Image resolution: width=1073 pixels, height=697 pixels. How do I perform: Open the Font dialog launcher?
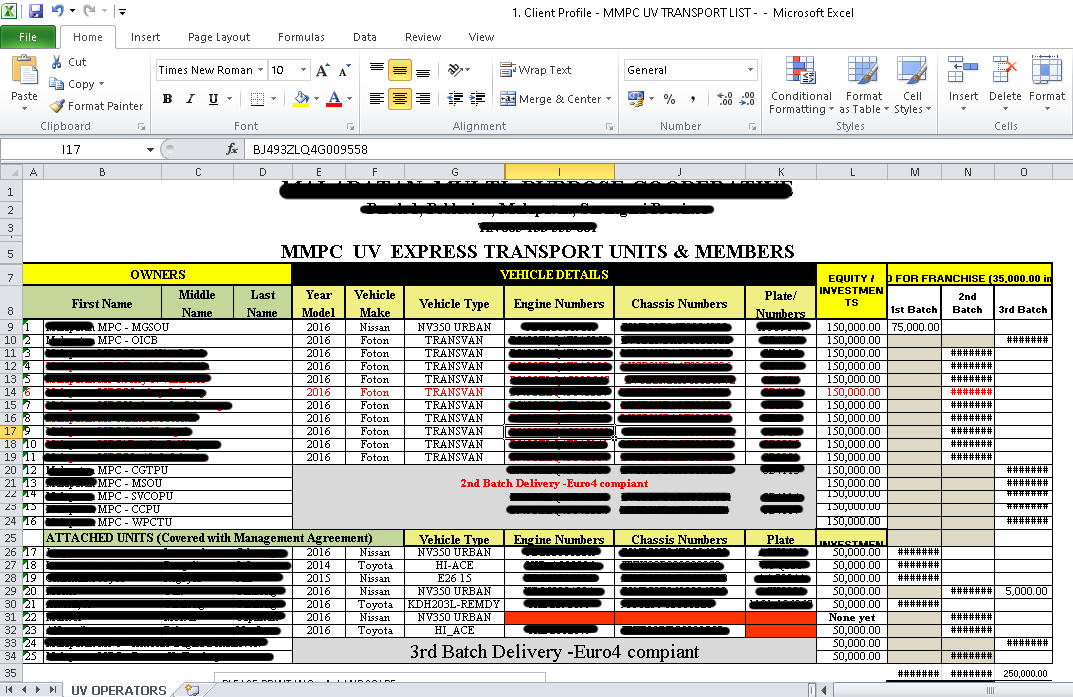point(350,127)
